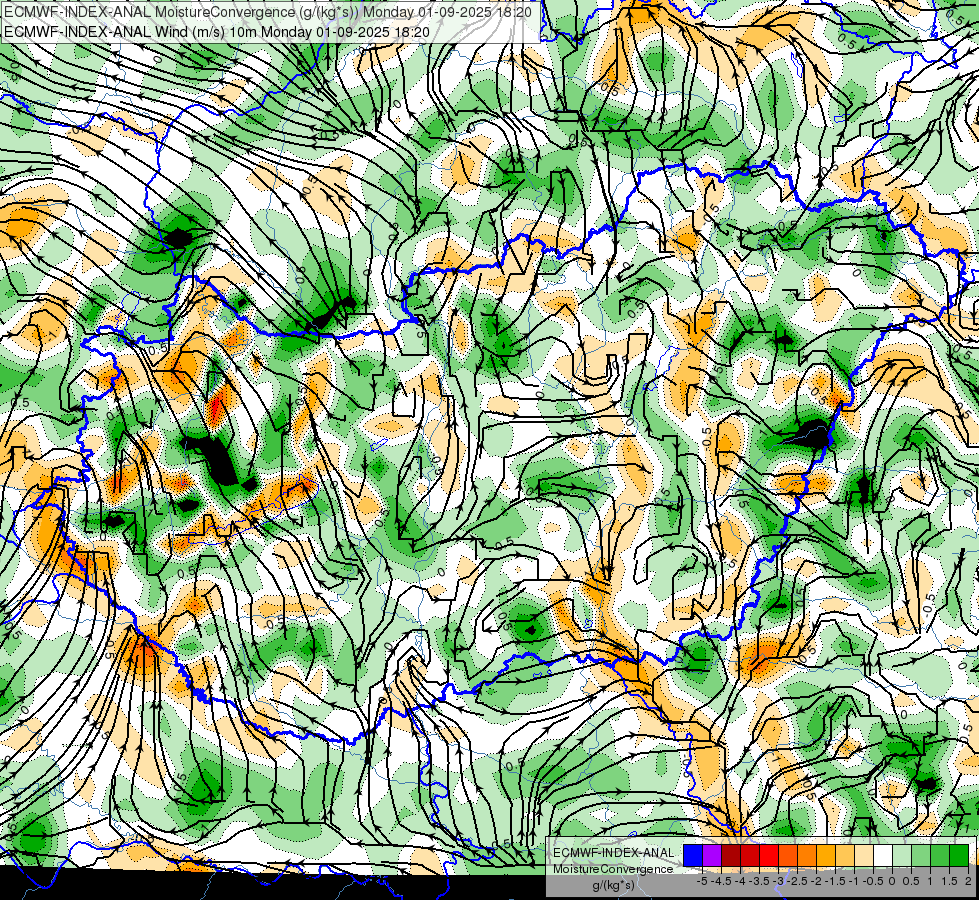Click the -2.5 tick label on the legend scale
The height and width of the screenshot is (900, 979).
797,881
